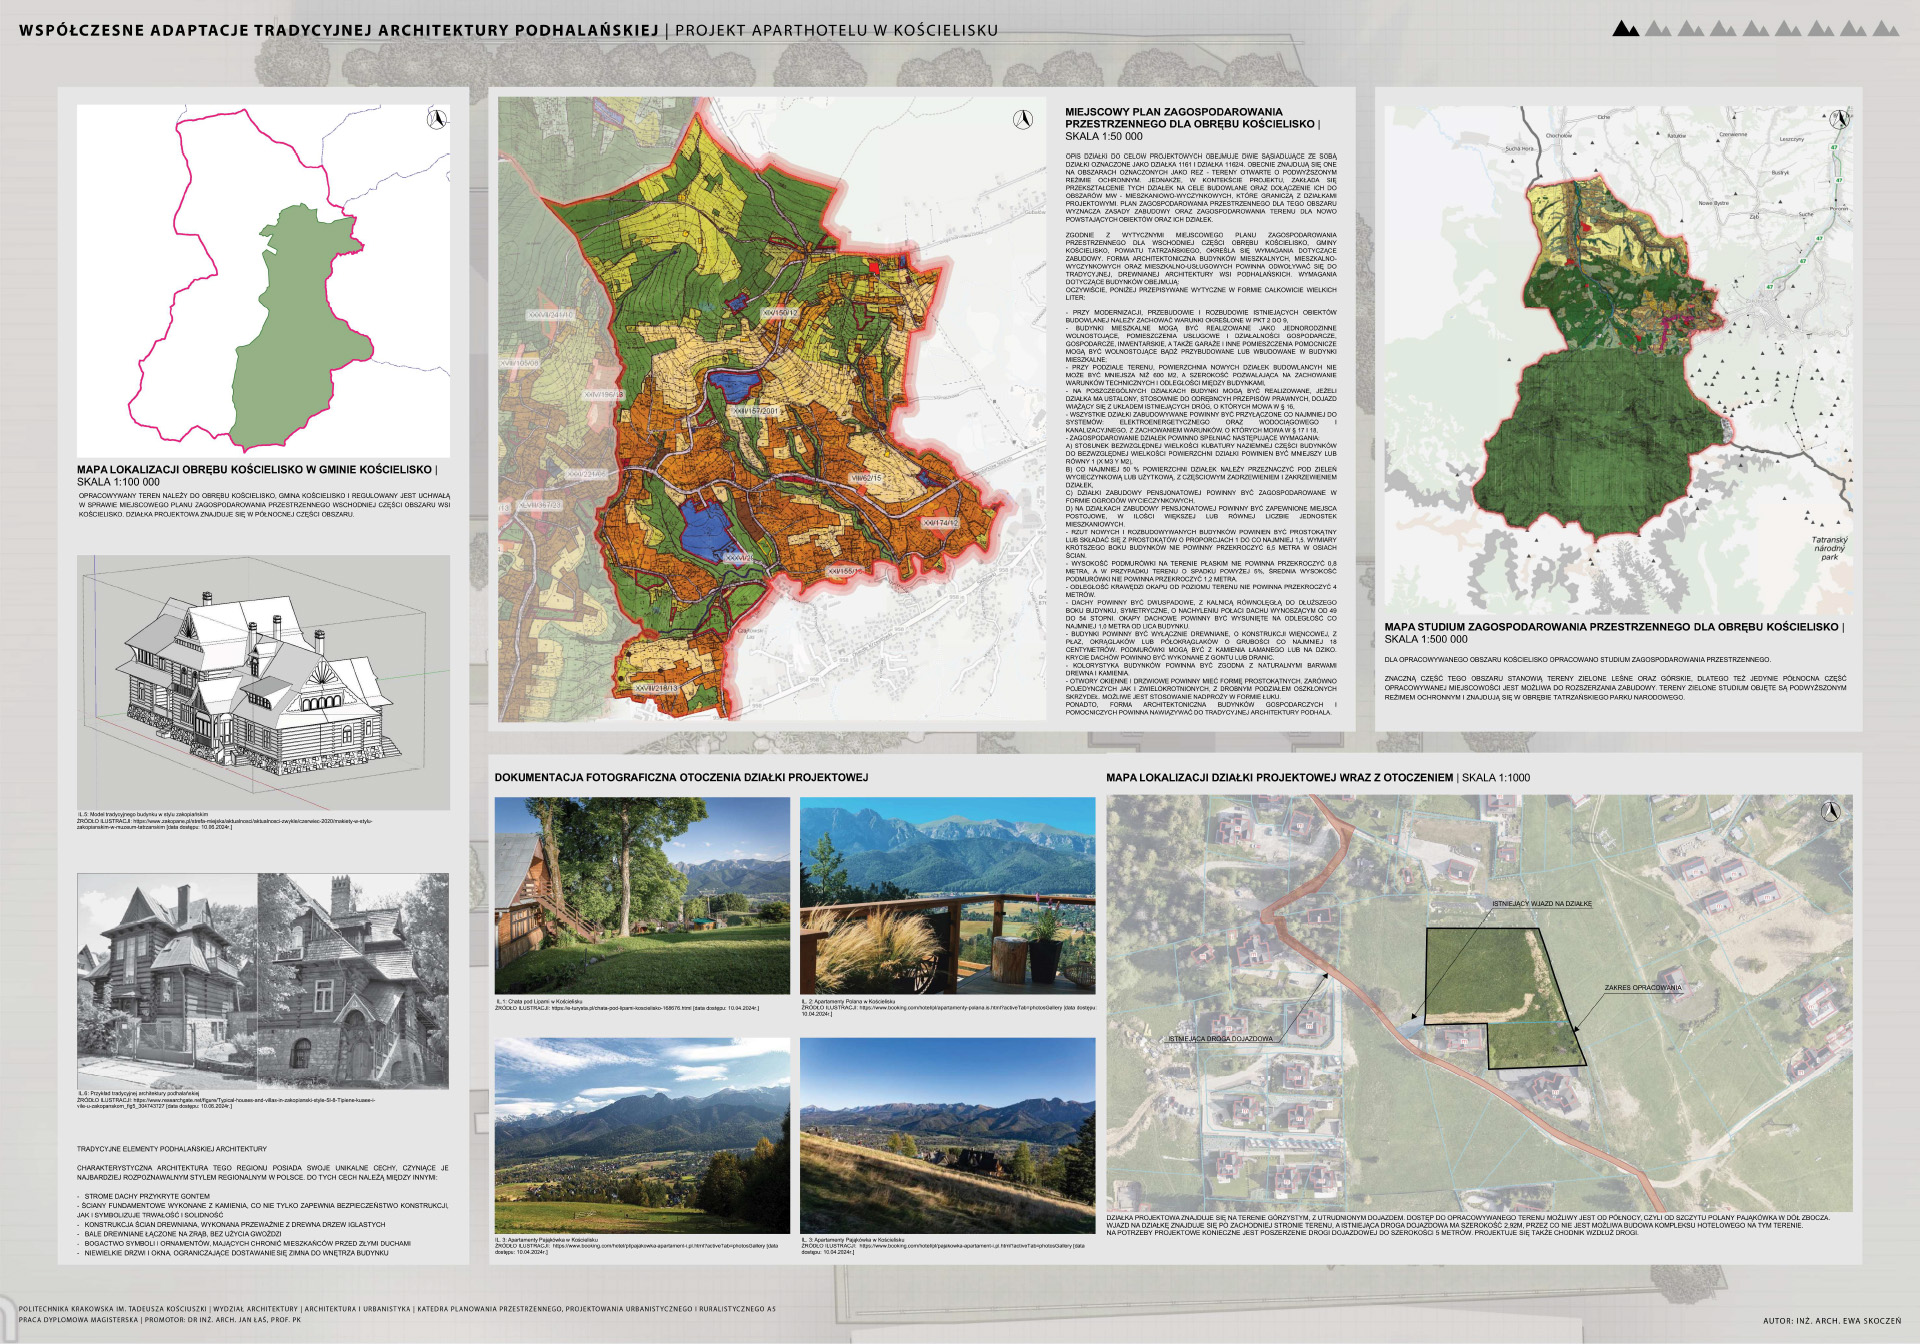Click the 'Dokumentacja fotograficzna otoczenia działki projektowej' heading
The width and height of the screenshot is (1920, 1344).
(x=681, y=777)
